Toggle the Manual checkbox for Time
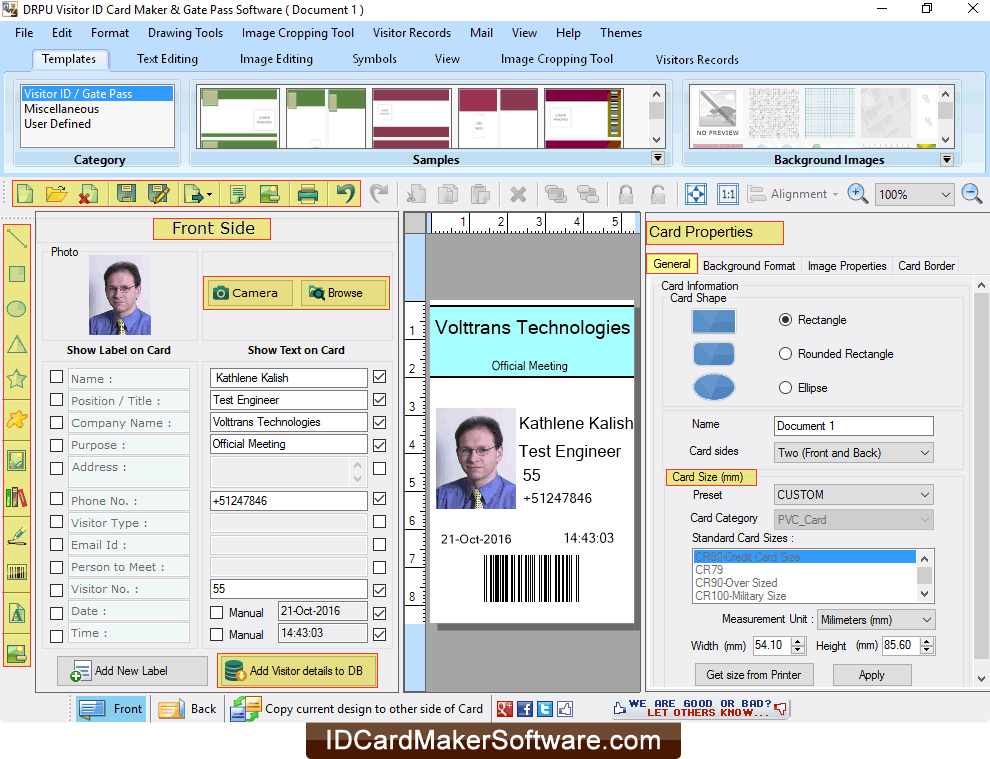Image resolution: width=990 pixels, height=759 pixels. pyautogui.click(x=217, y=634)
